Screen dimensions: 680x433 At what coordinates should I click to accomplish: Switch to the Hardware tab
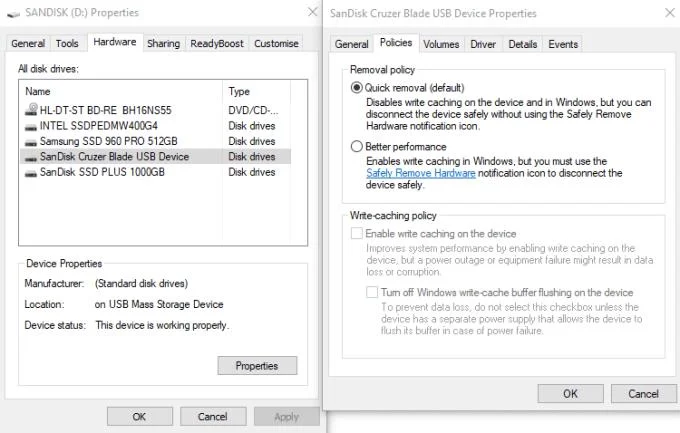[x=115, y=42]
